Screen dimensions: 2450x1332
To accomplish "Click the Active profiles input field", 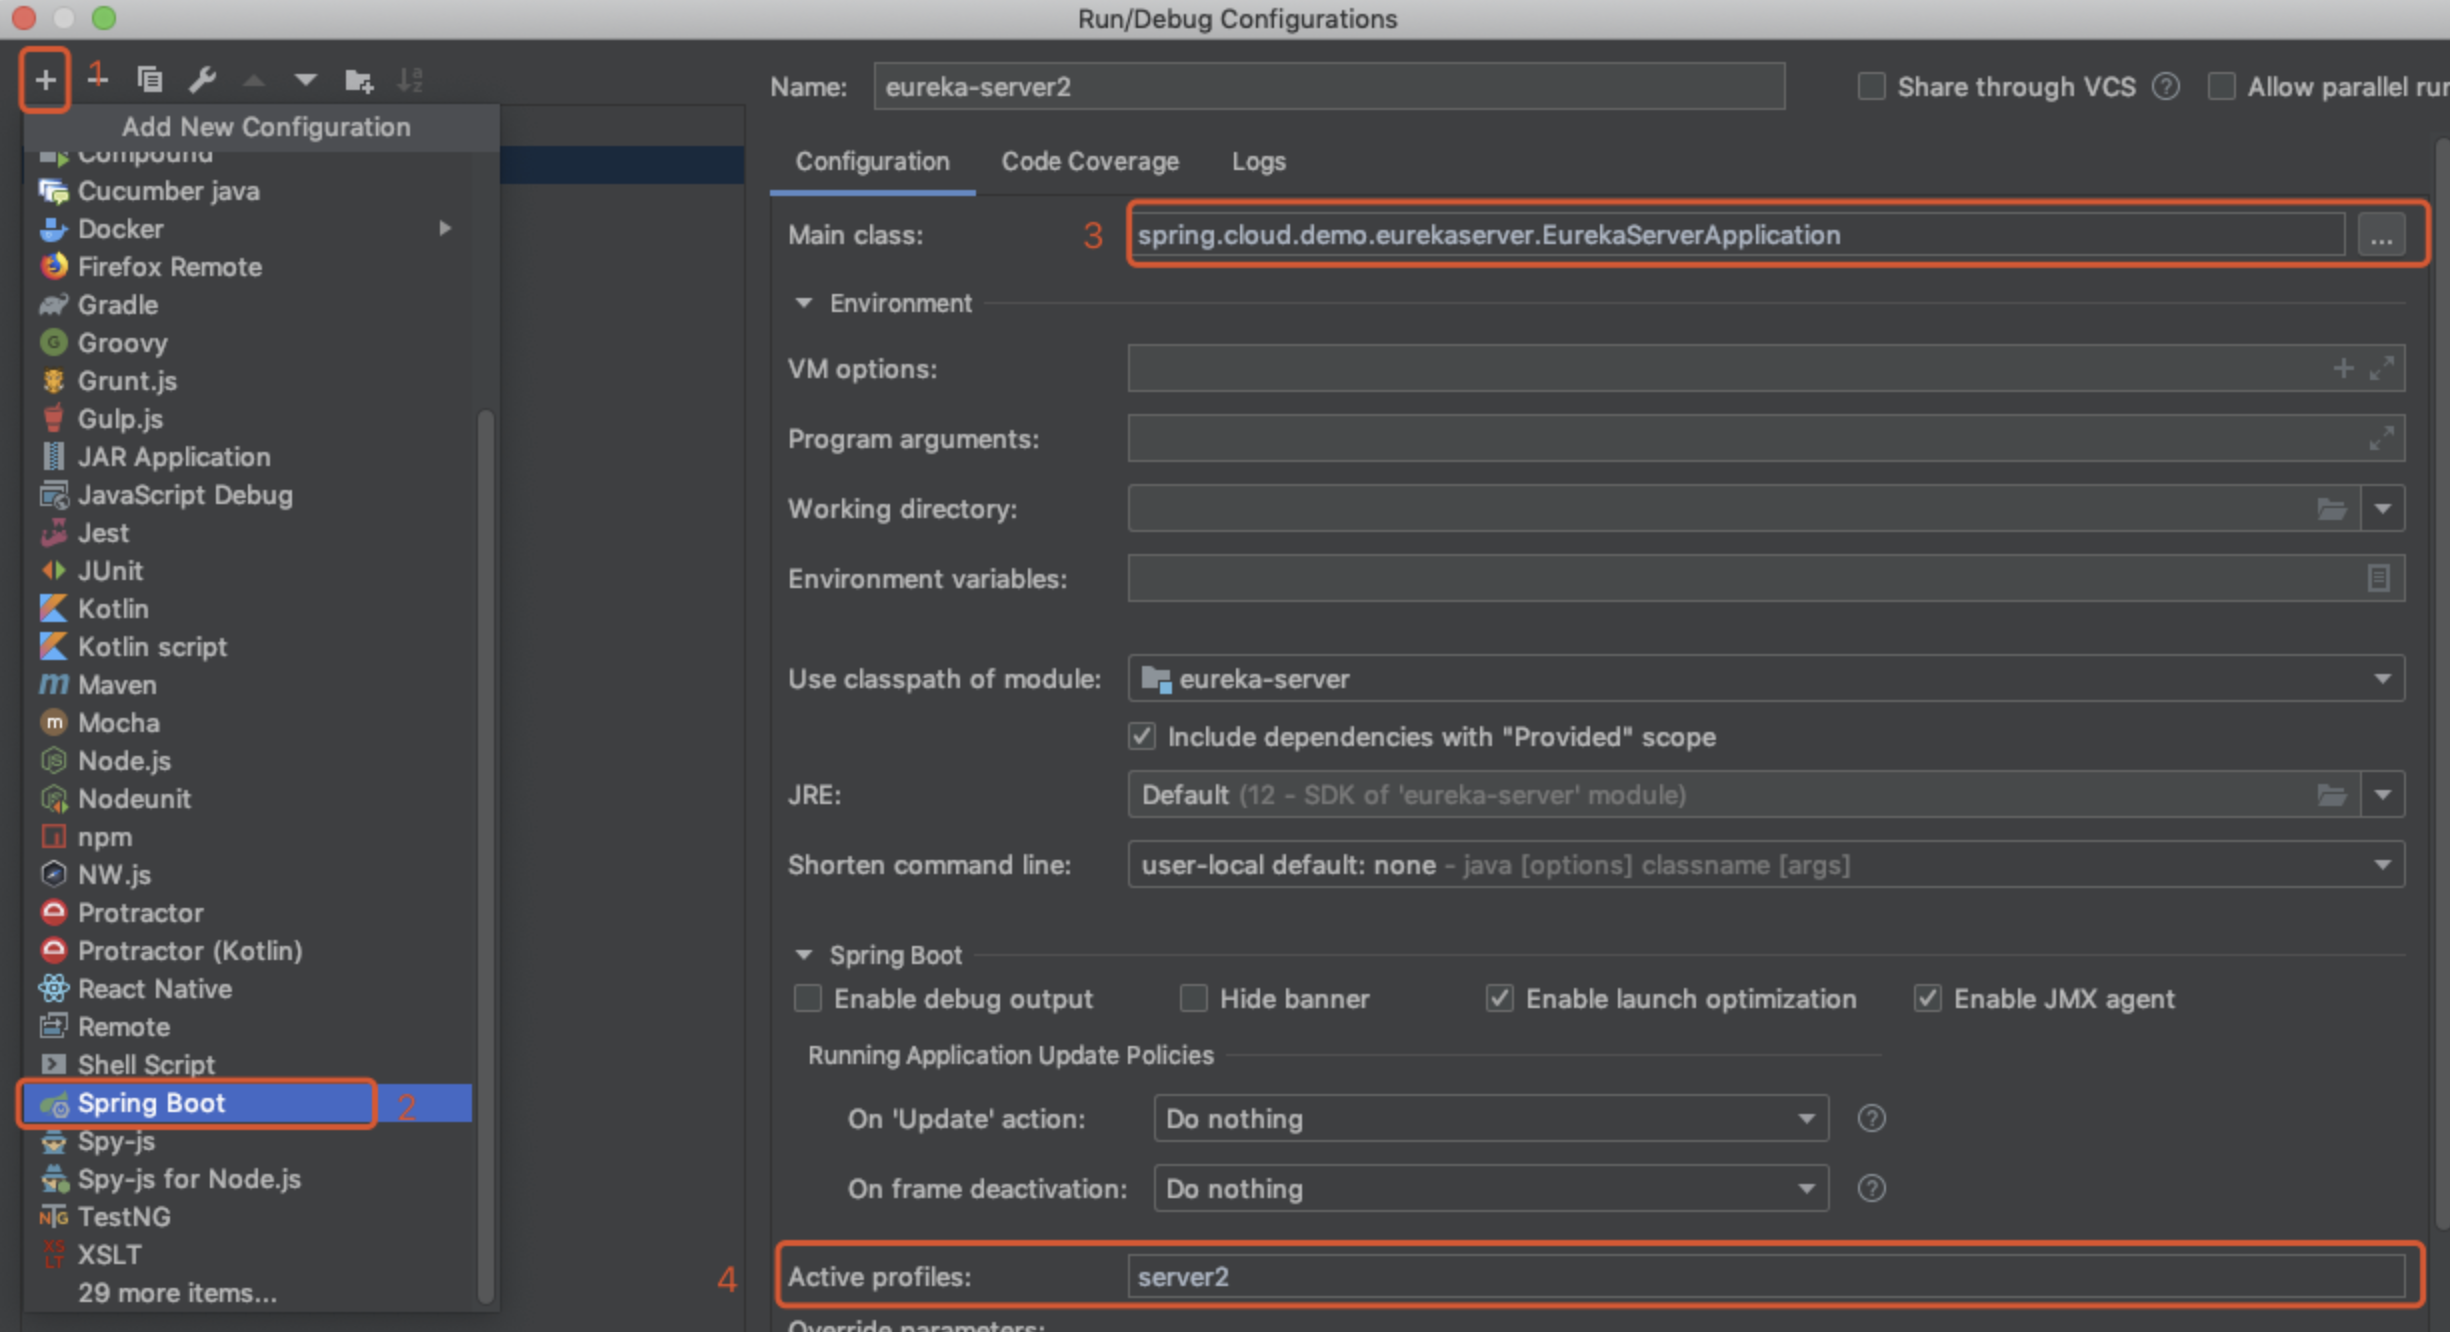I will click(x=1766, y=1277).
